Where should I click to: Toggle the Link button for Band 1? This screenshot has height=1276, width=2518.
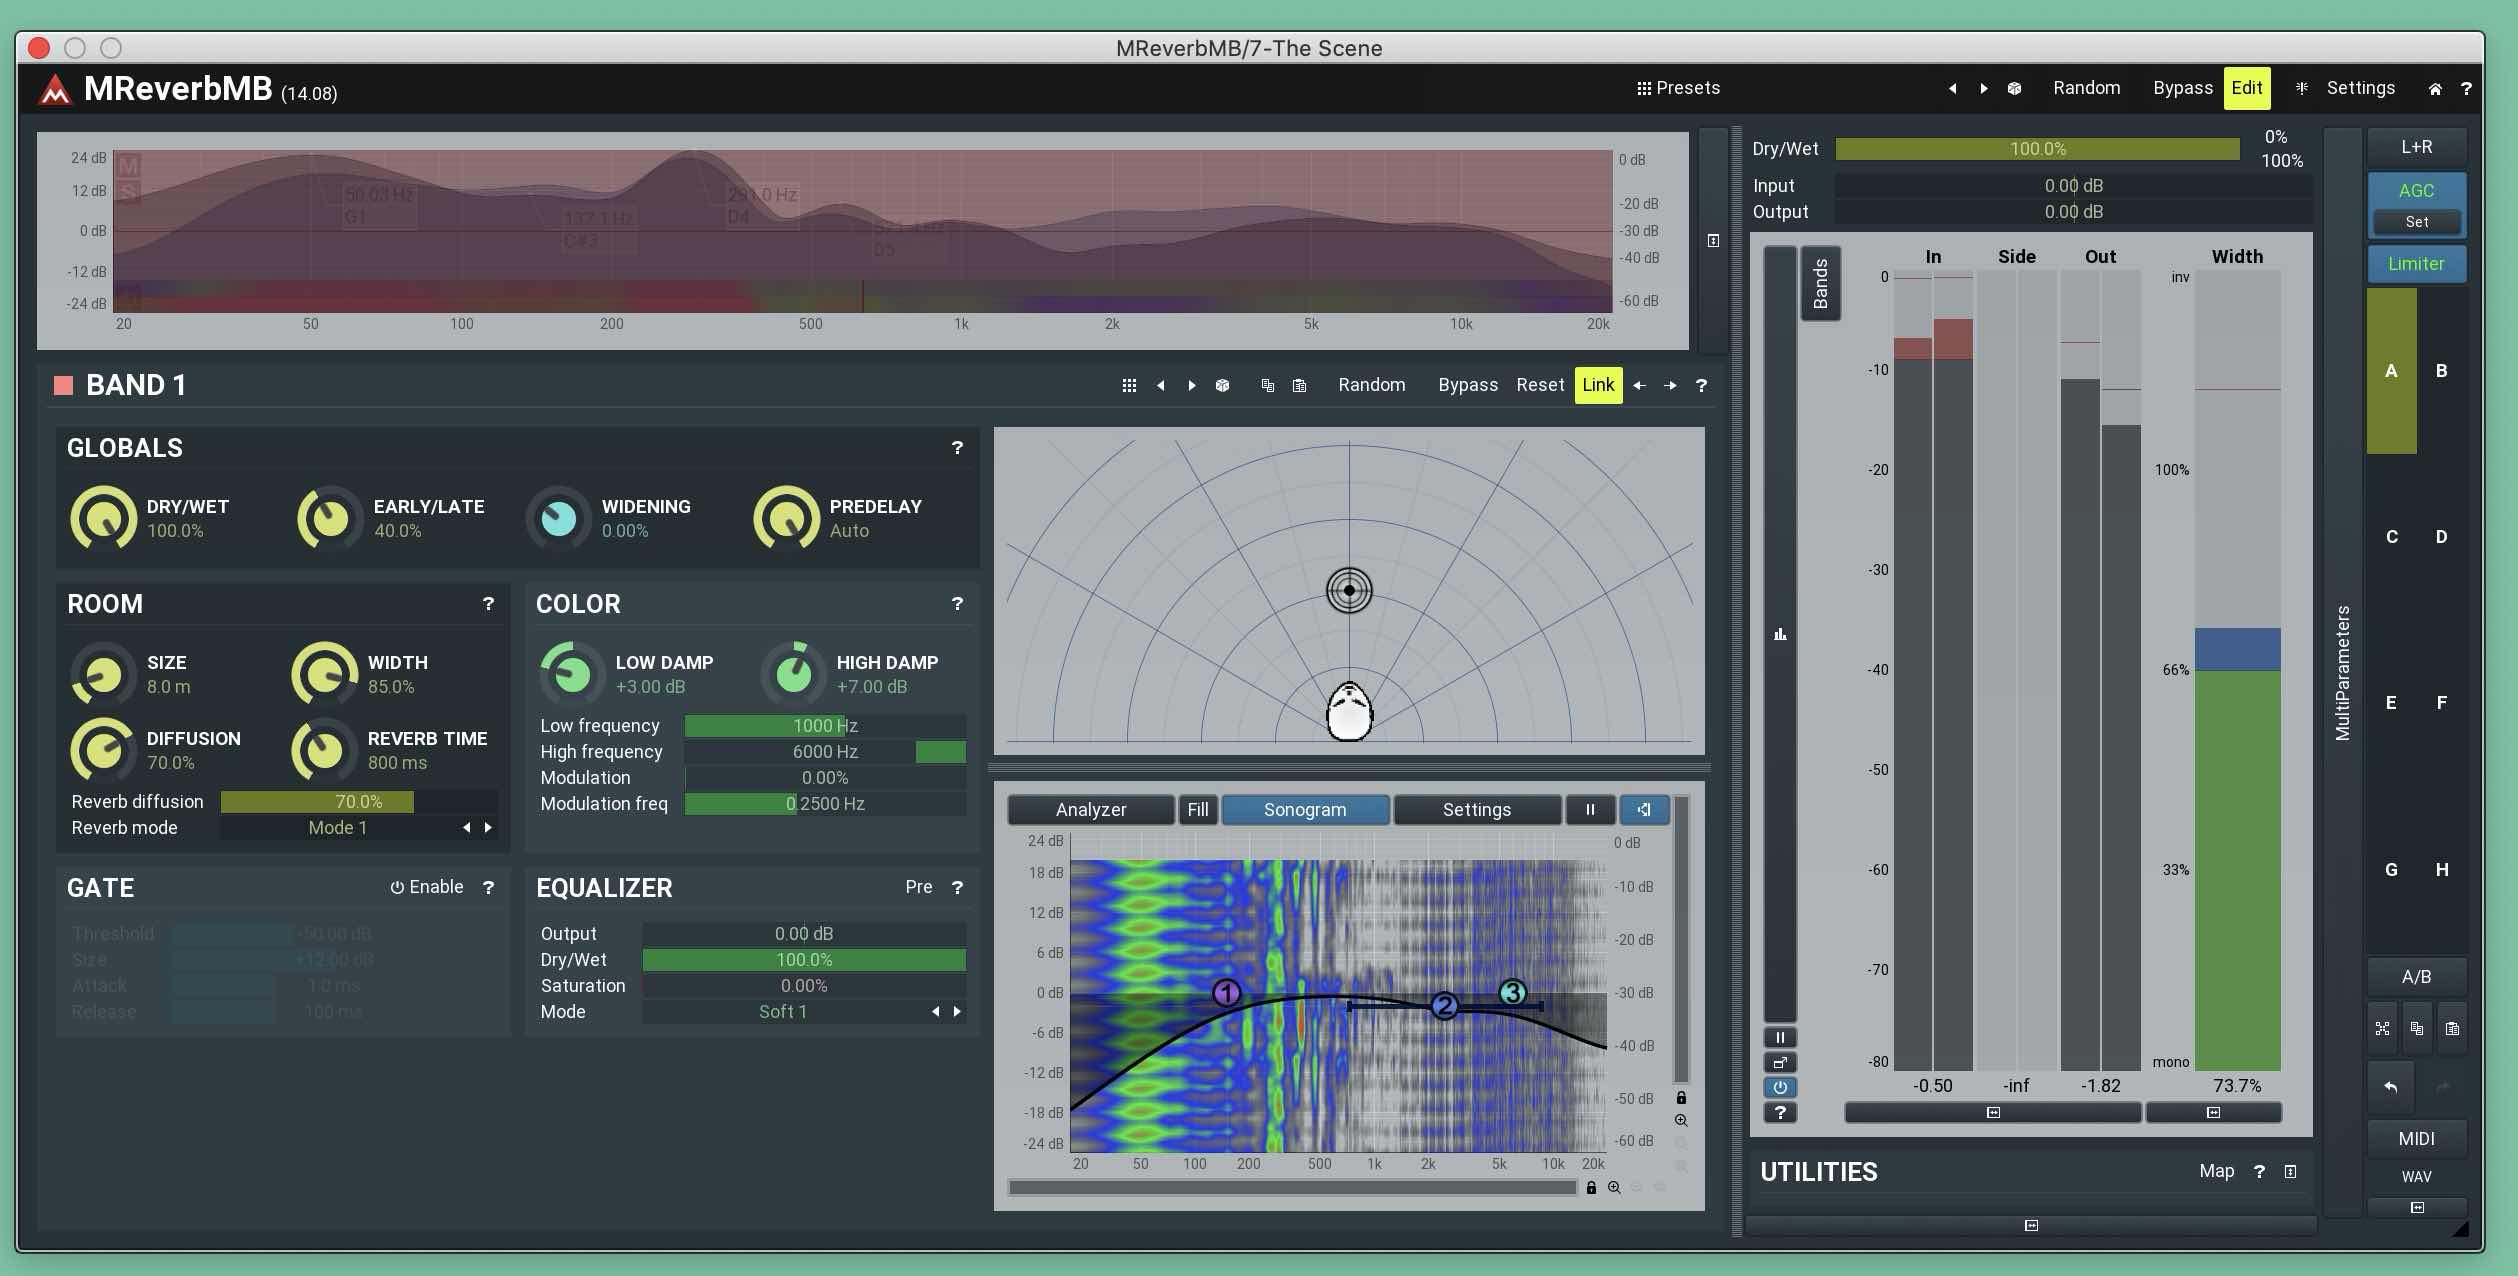(x=1597, y=385)
